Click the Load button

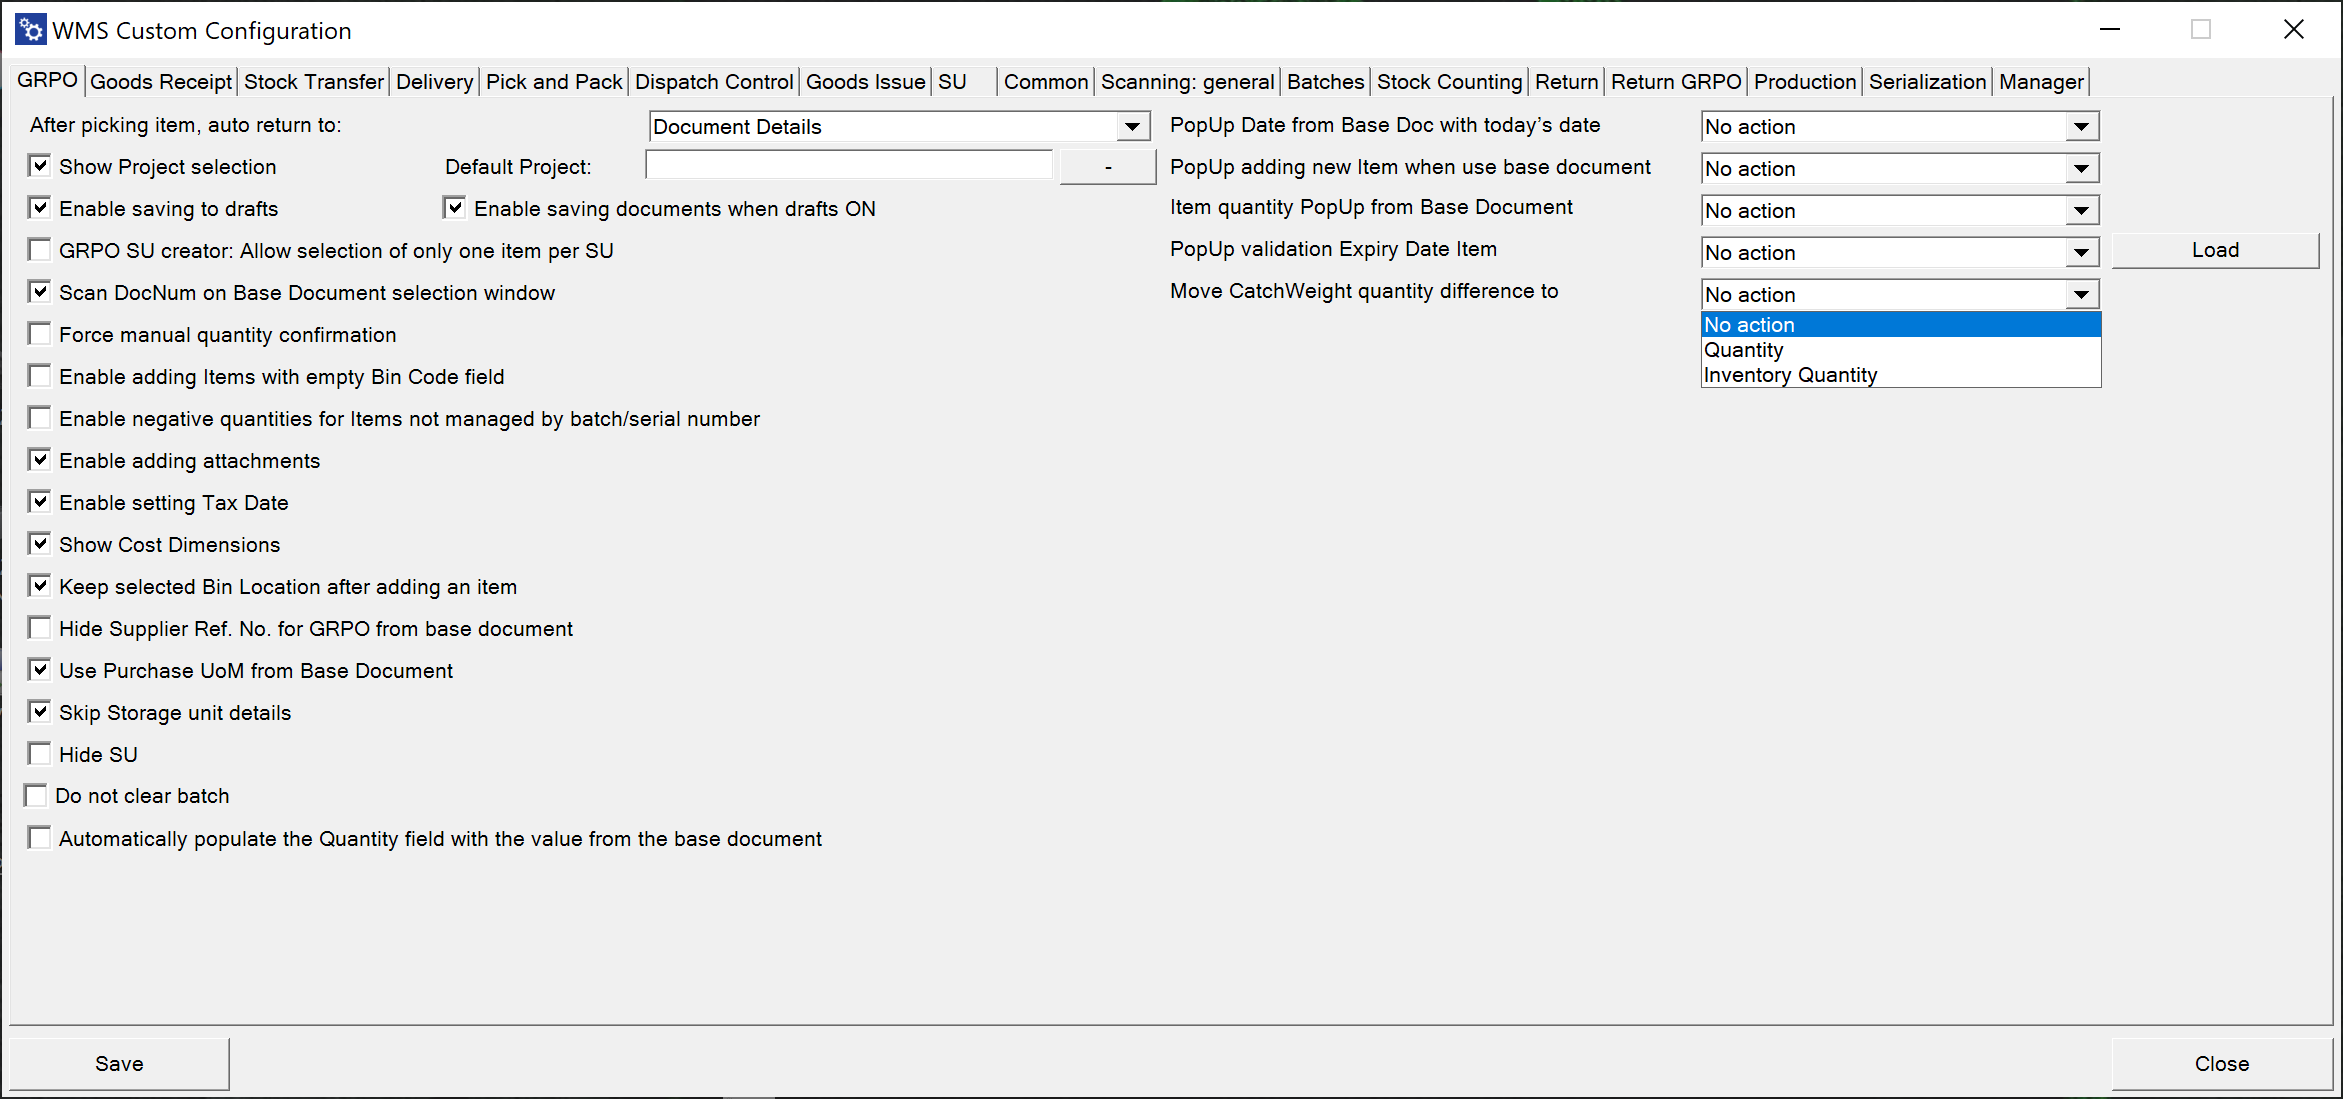(x=2214, y=250)
